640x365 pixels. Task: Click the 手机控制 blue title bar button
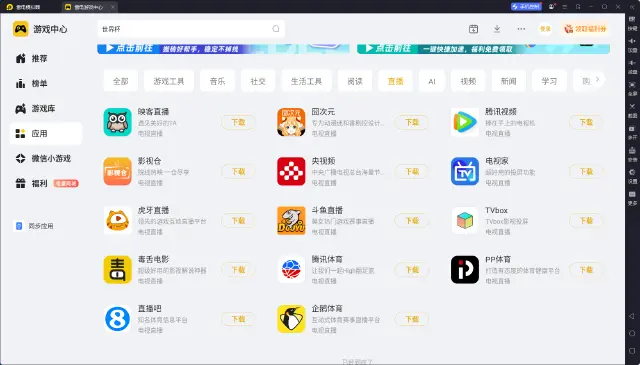pos(526,7)
